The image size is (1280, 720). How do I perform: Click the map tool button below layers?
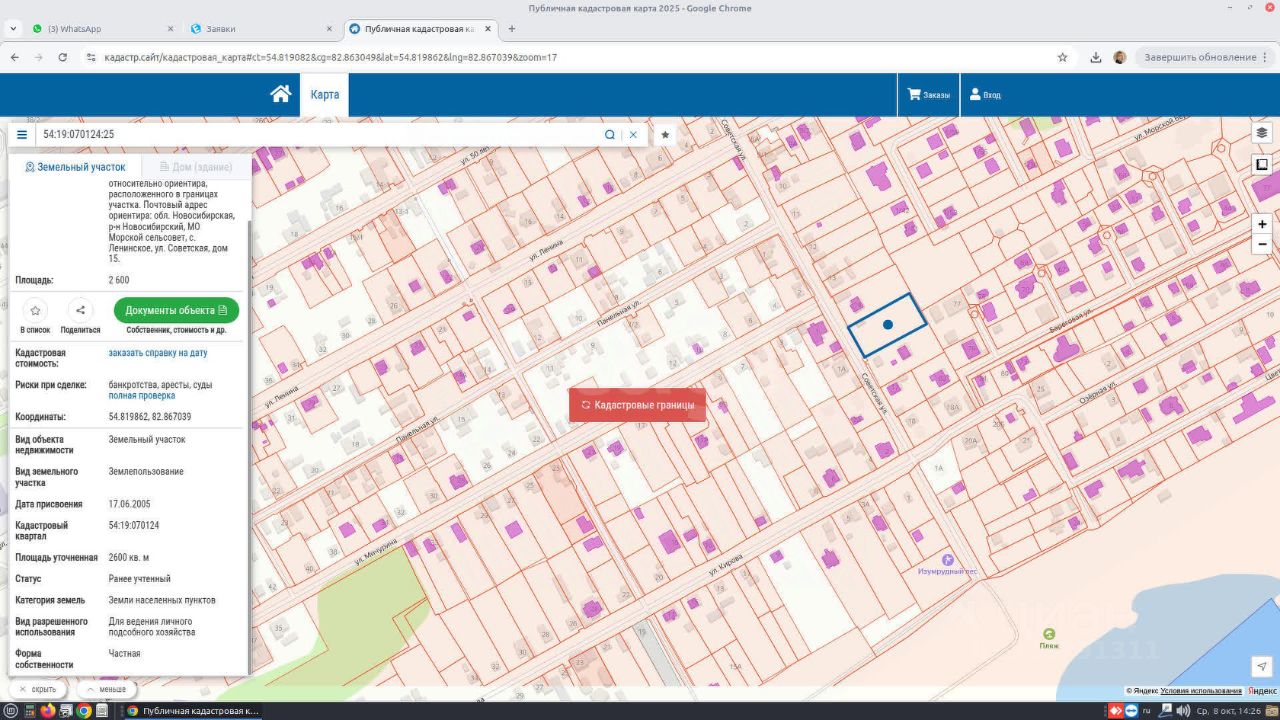[x=1262, y=164]
